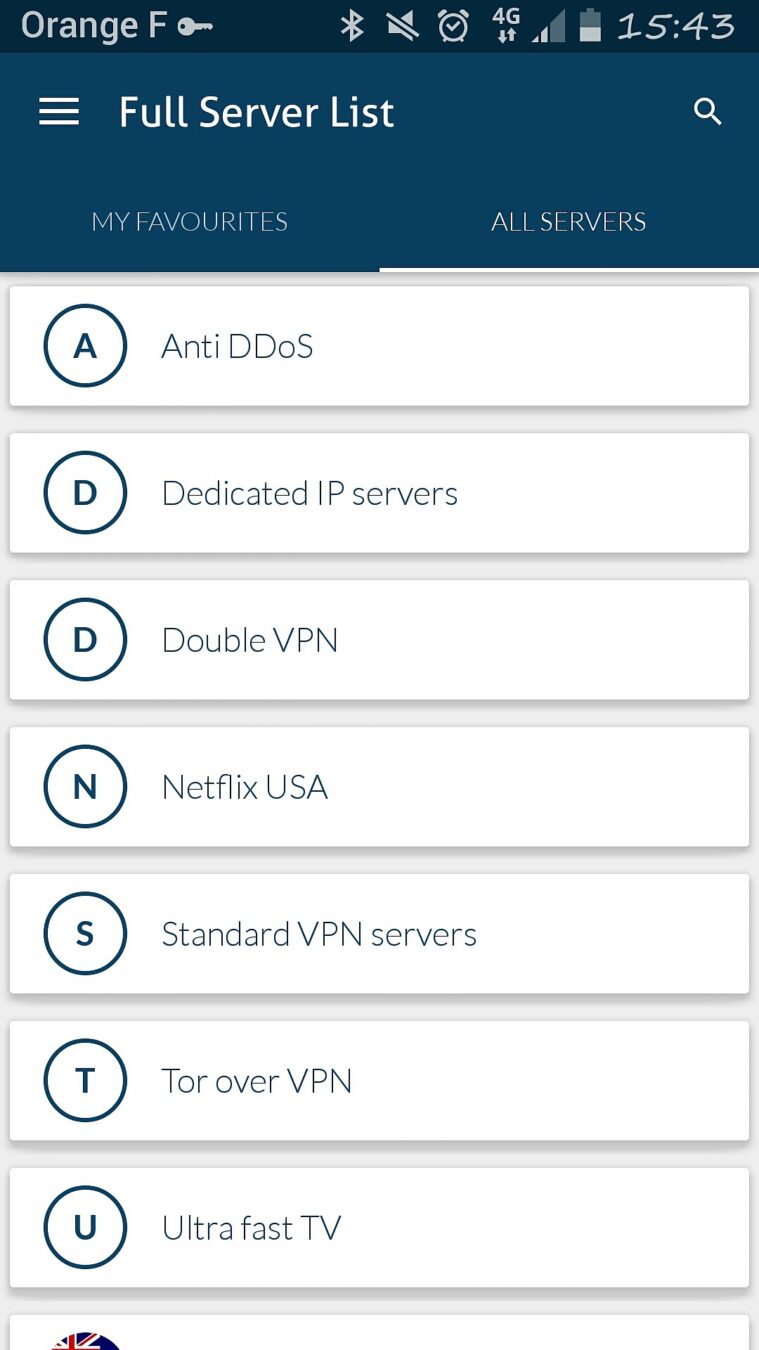The image size is (759, 1350).
Task: Tap the Bluetooth icon in status bar
Action: coord(352,26)
